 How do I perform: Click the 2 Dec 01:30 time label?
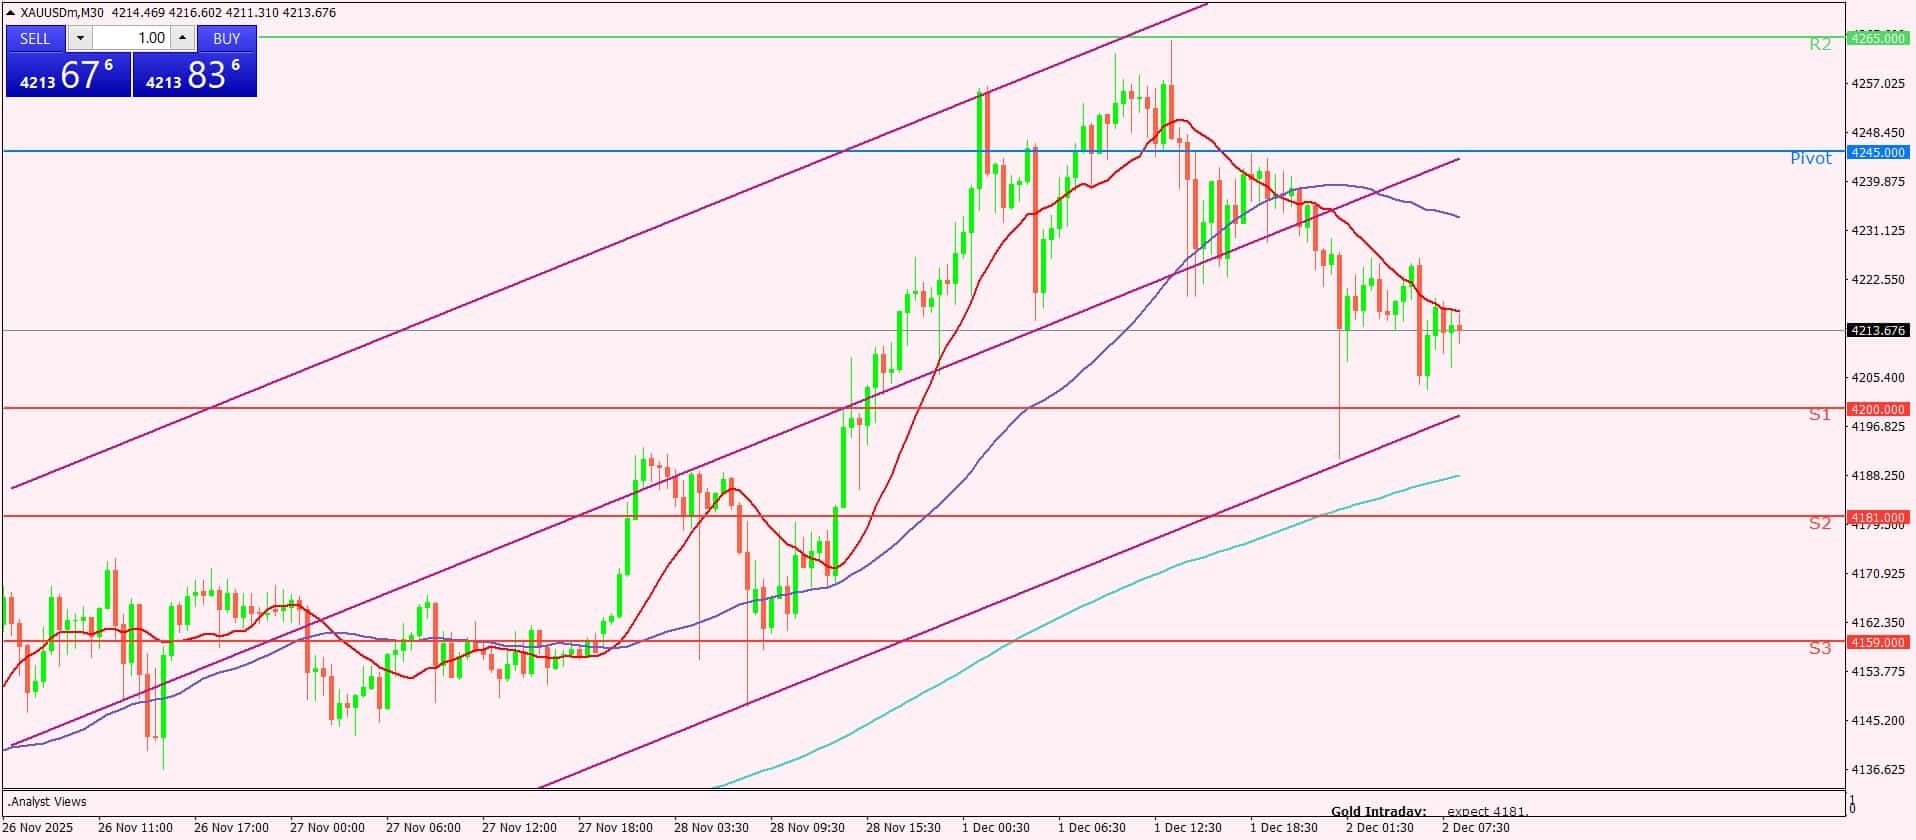coord(1380,828)
